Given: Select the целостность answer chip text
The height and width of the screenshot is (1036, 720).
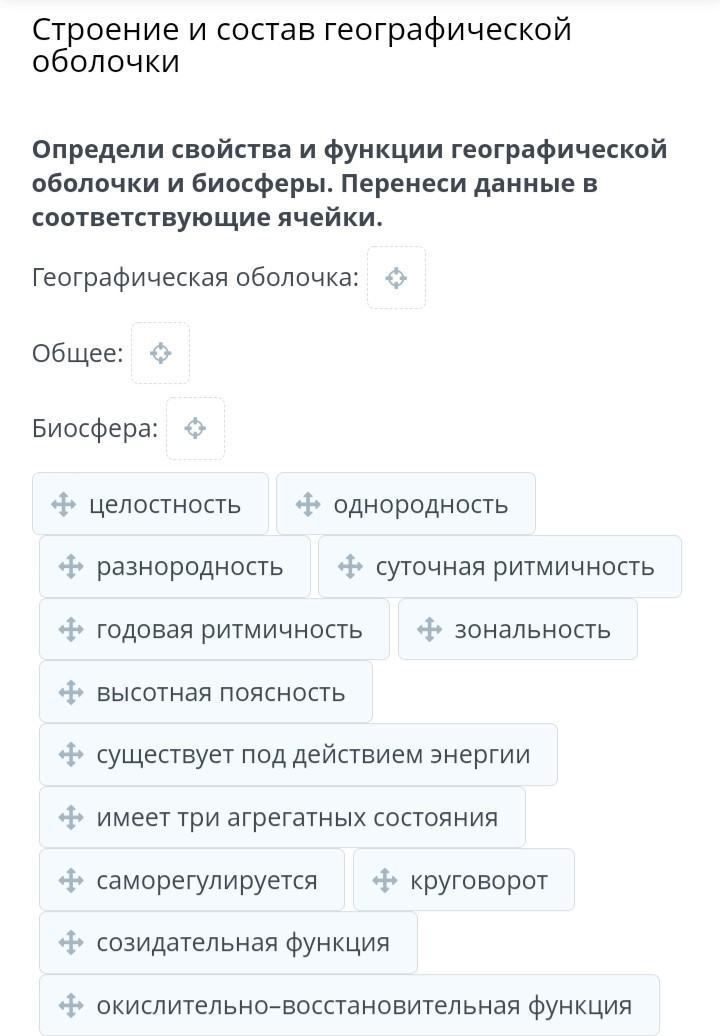Looking at the screenshot, I should pyautogui.click(x=165, y=505).
